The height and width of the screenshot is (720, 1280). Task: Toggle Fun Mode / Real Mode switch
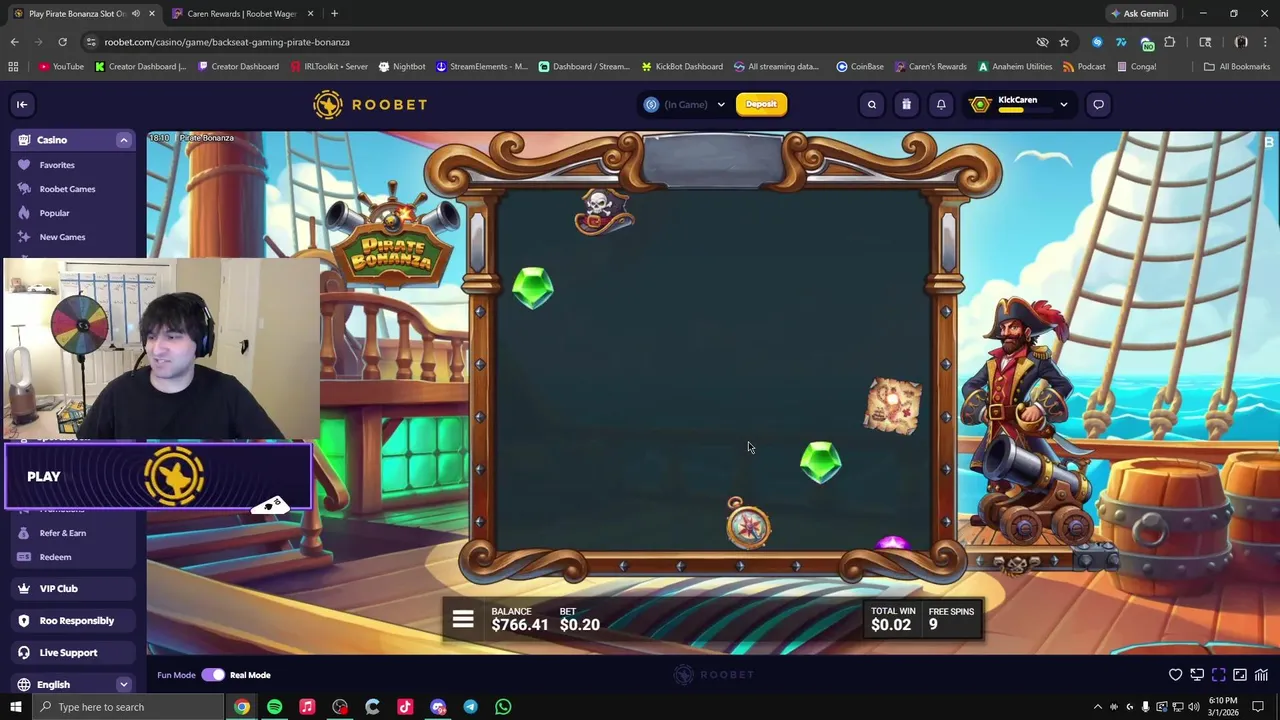coord(213,675)
